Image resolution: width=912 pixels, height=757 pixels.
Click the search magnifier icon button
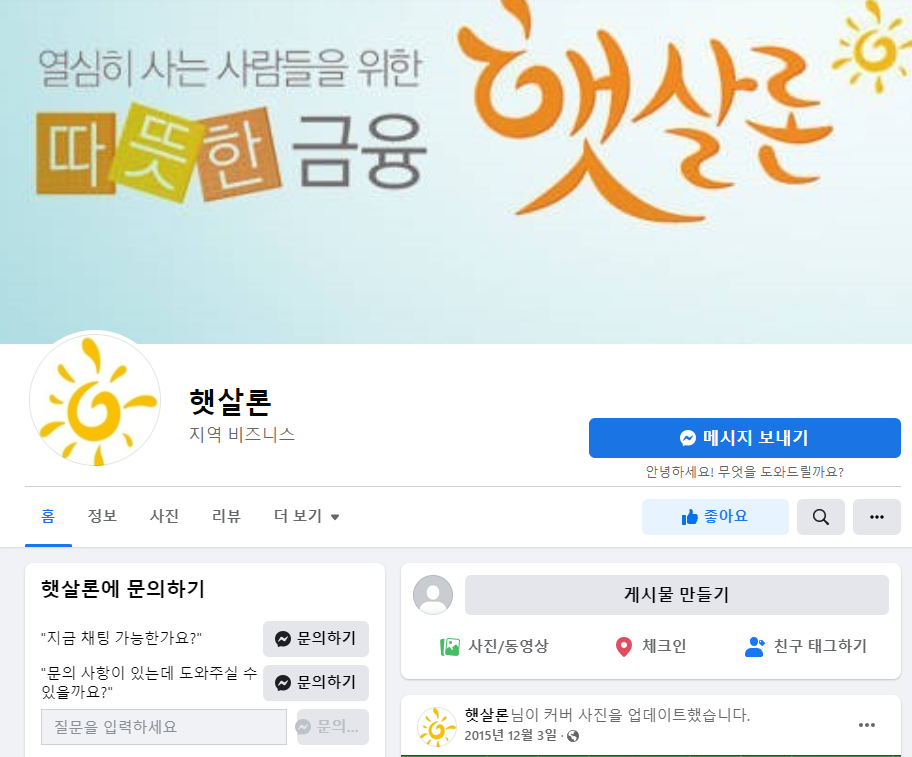click(x=820, y=516)
